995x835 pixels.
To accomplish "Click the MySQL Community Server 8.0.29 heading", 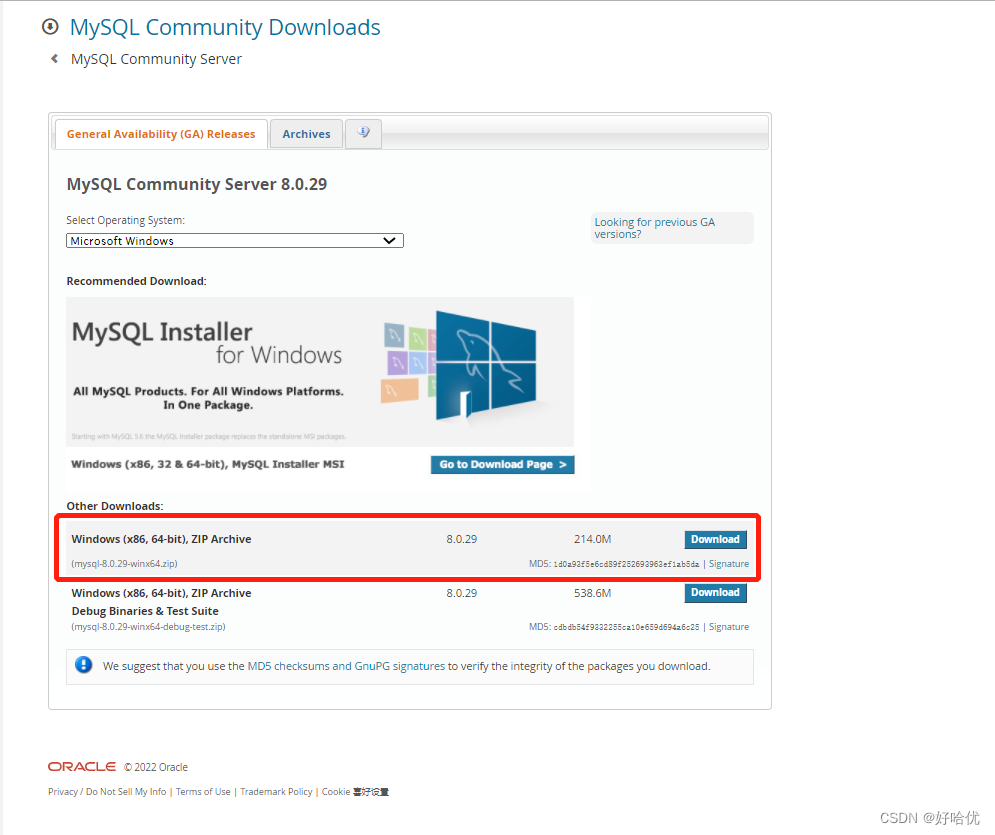I will (197, 184).
